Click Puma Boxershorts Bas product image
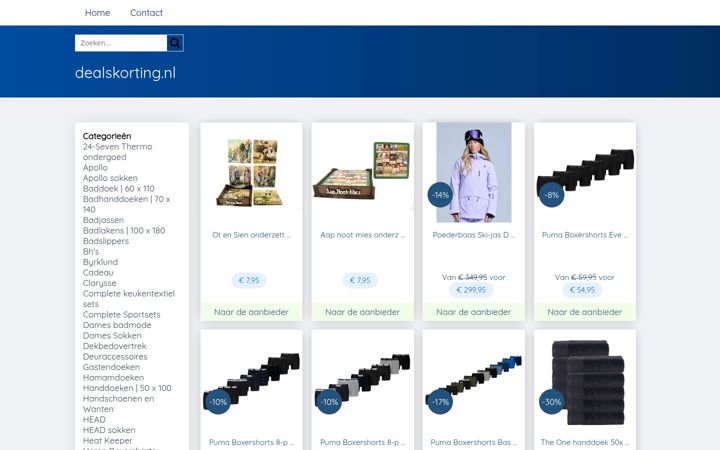This screenshot has width=720, height=450. 473,379
